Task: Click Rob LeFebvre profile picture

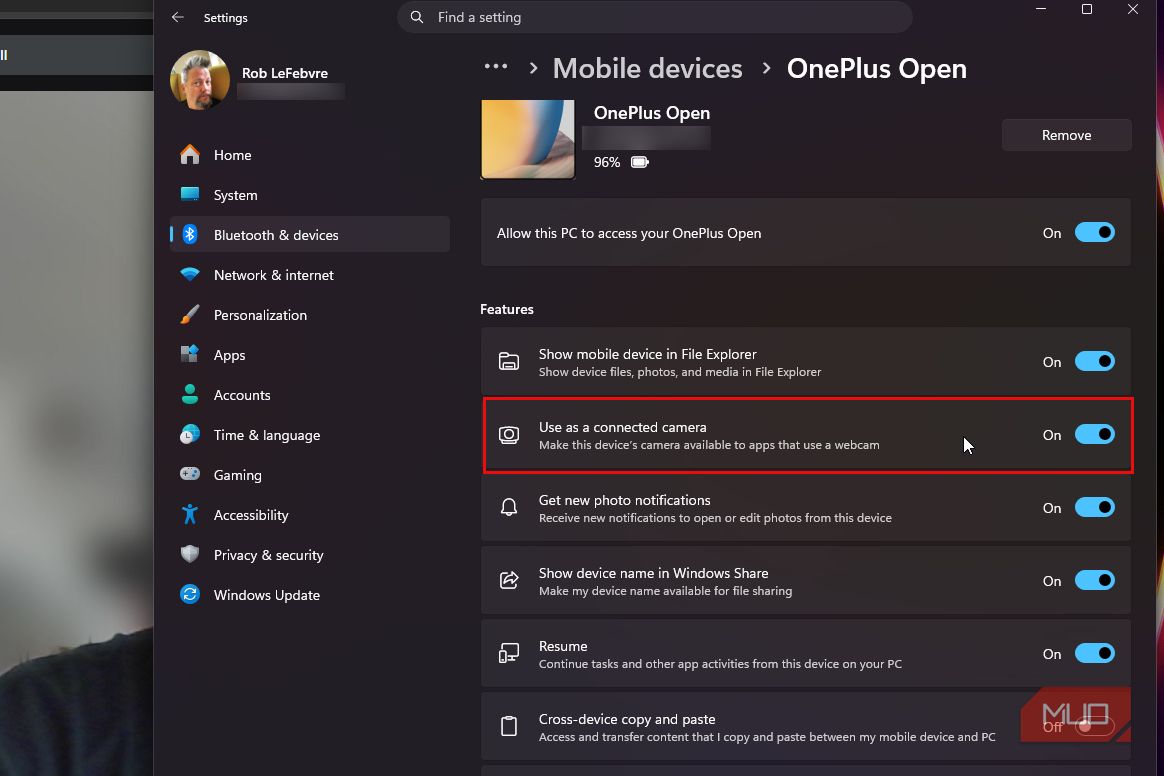Action: pyautogui.click(x=200, y=80)
